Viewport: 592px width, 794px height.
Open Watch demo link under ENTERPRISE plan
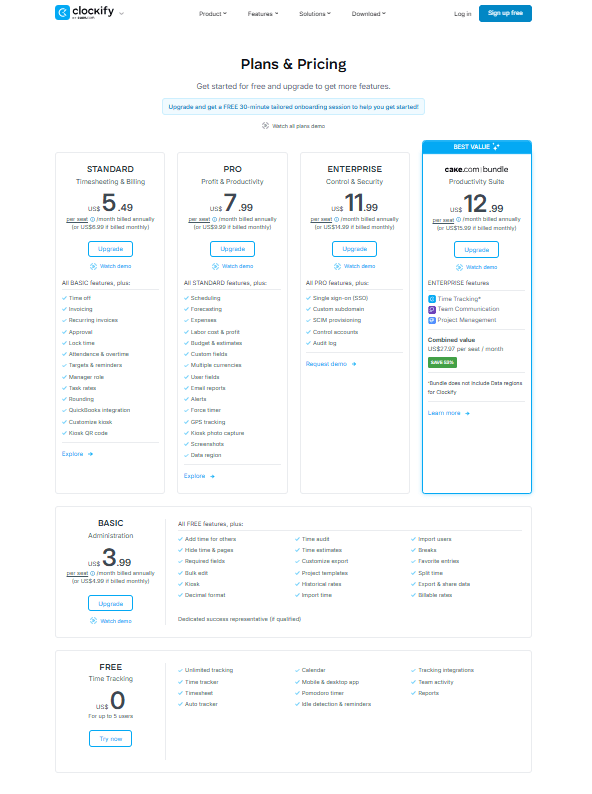[x=360, y=266]
